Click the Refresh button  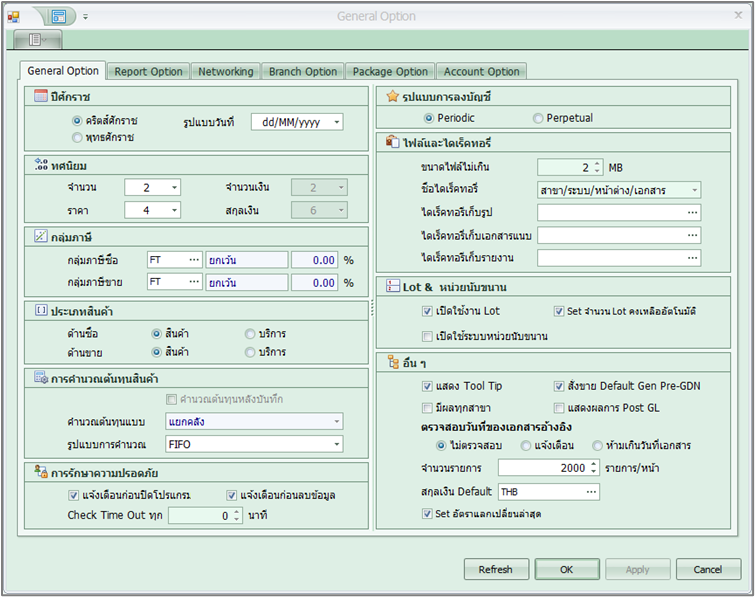click(x=496, y=569)
